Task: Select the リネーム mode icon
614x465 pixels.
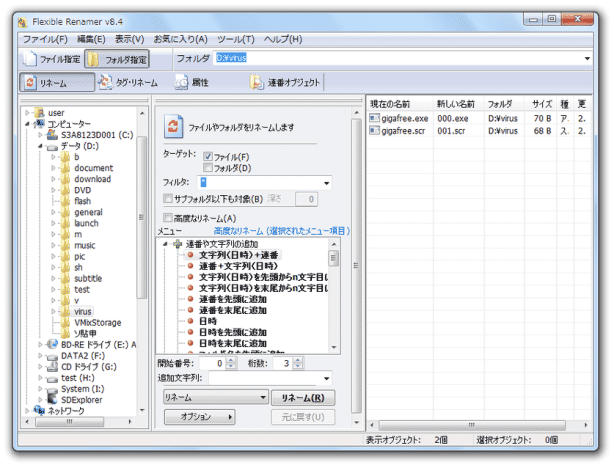Action: 30,83
